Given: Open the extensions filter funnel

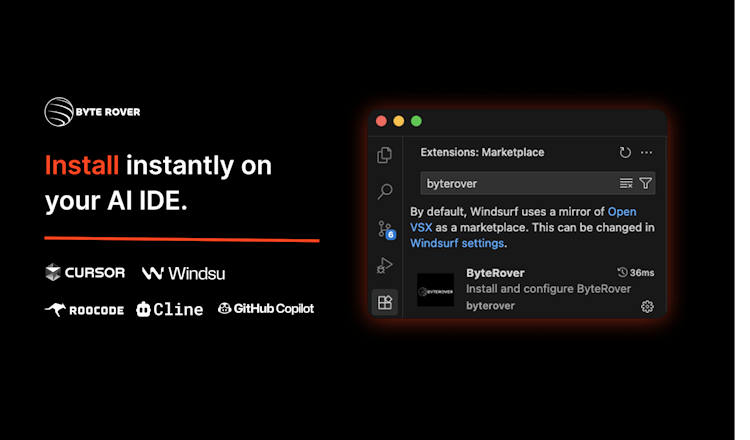Looking at the screenshot, I should [645, 183].
